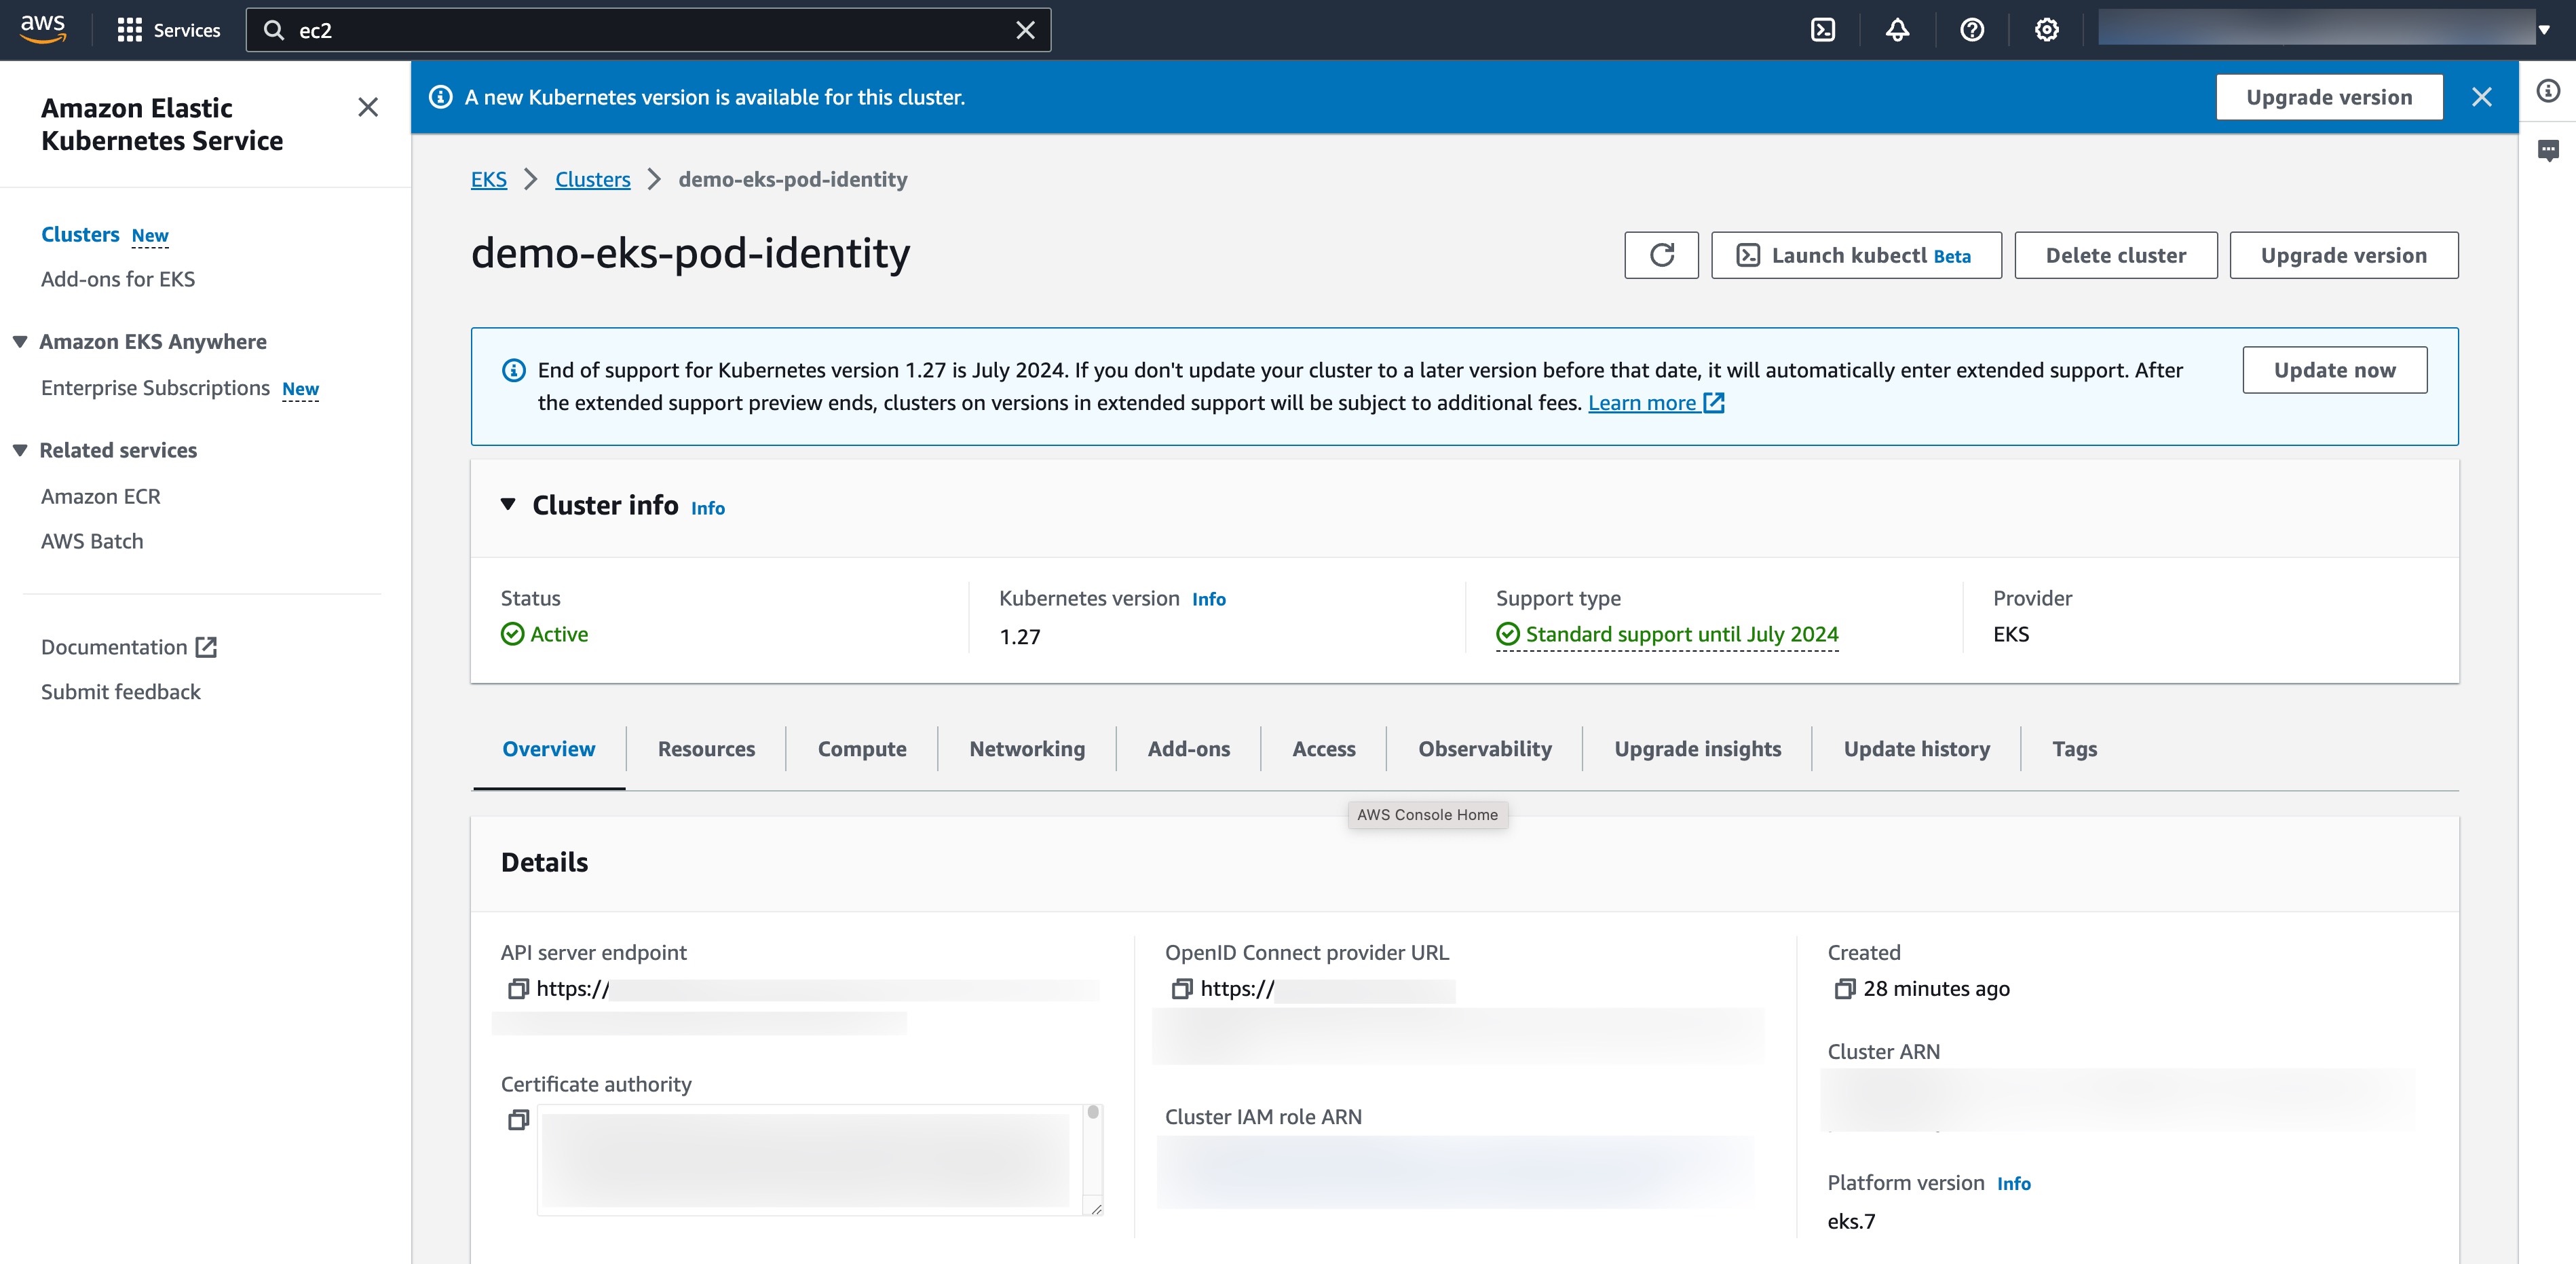Image resolution: width=2576 pixels, height=1264 pixels.
Task: Open the Kubernetes version Info link
Action: click(x=1208, y=599)
